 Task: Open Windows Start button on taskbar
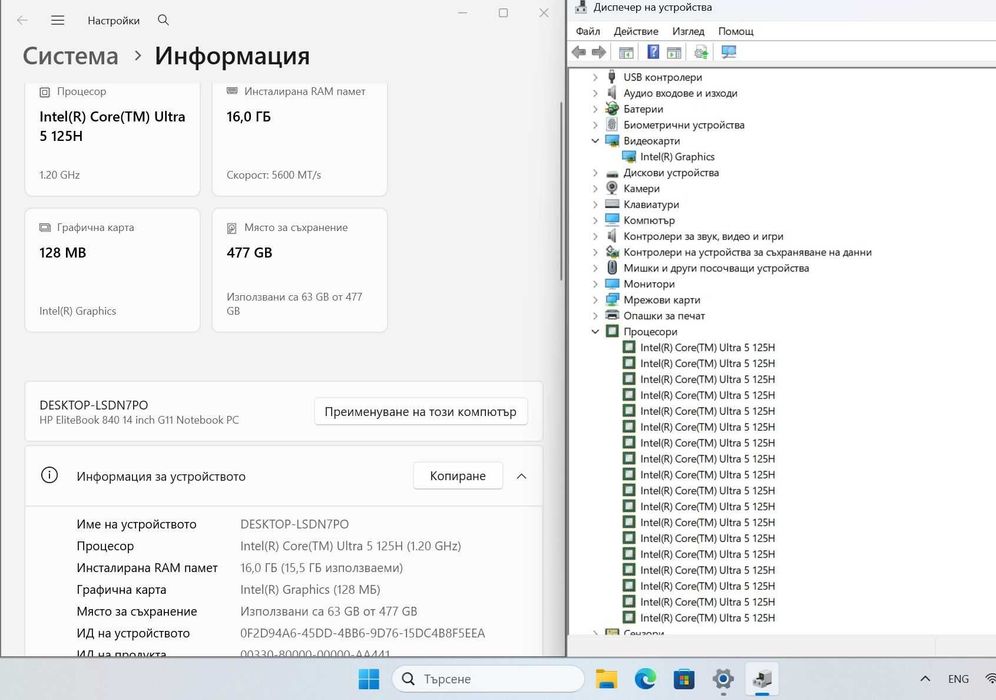tap(368, 679)
